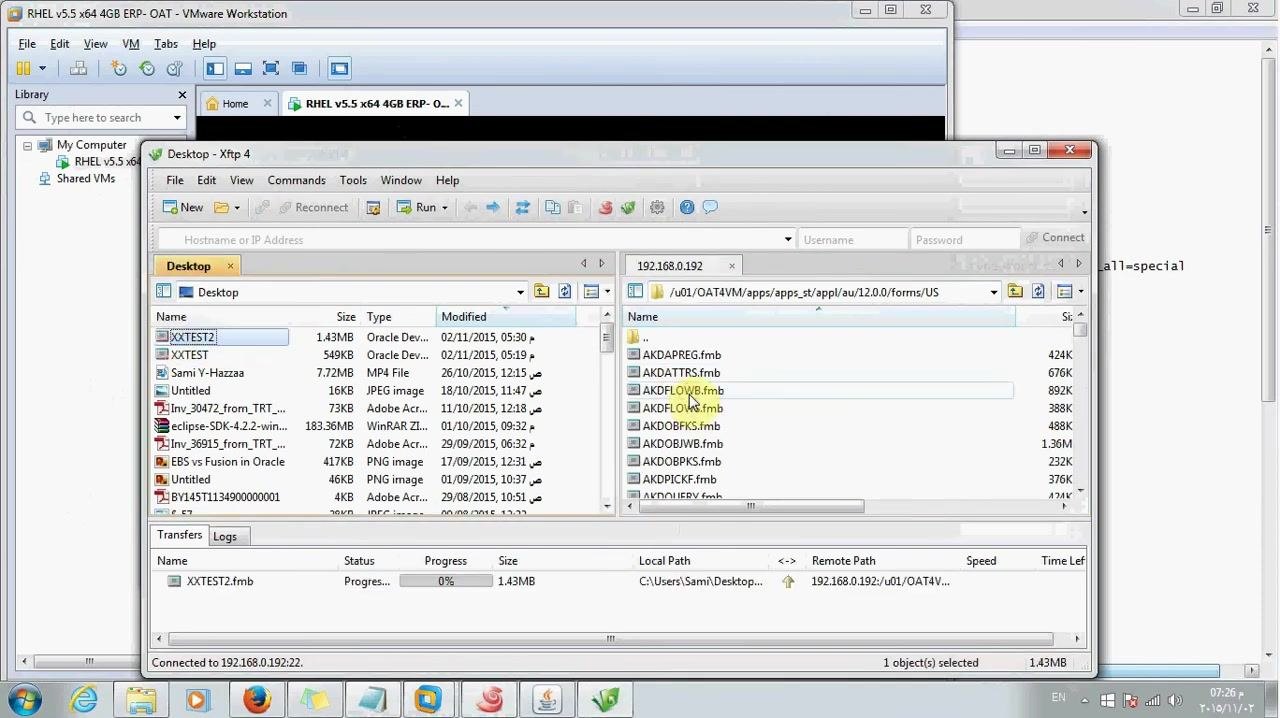Click the synchronize arrows icon in Xftp toolbar
Screen dimensions: 1280x718
point(522,207)
